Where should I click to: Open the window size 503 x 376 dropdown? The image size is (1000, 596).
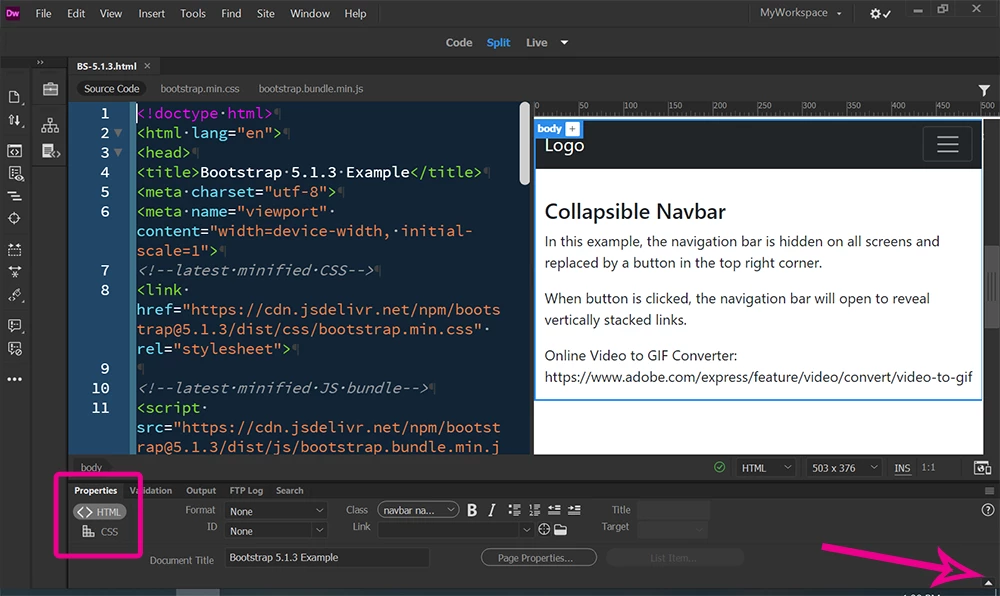846,468
